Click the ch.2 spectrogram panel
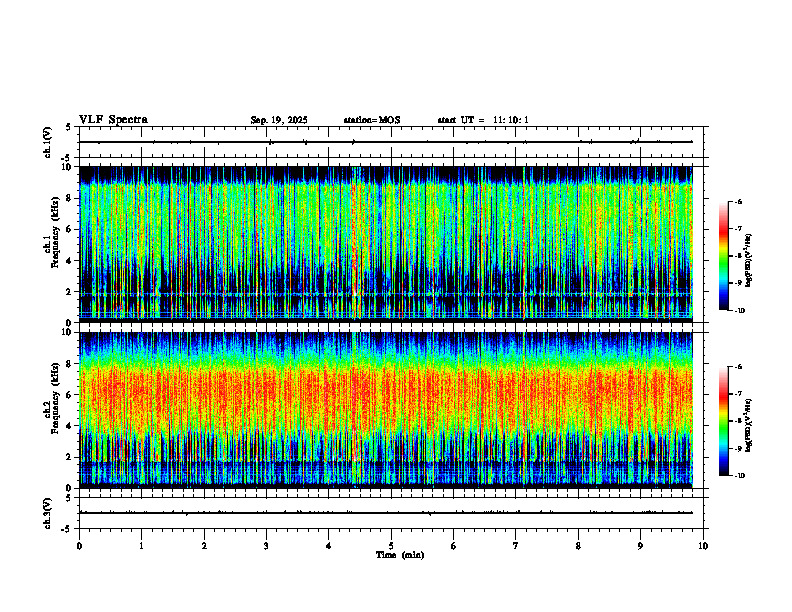The width and height of the screenshot is (792, 612). [x=386, y=410]
